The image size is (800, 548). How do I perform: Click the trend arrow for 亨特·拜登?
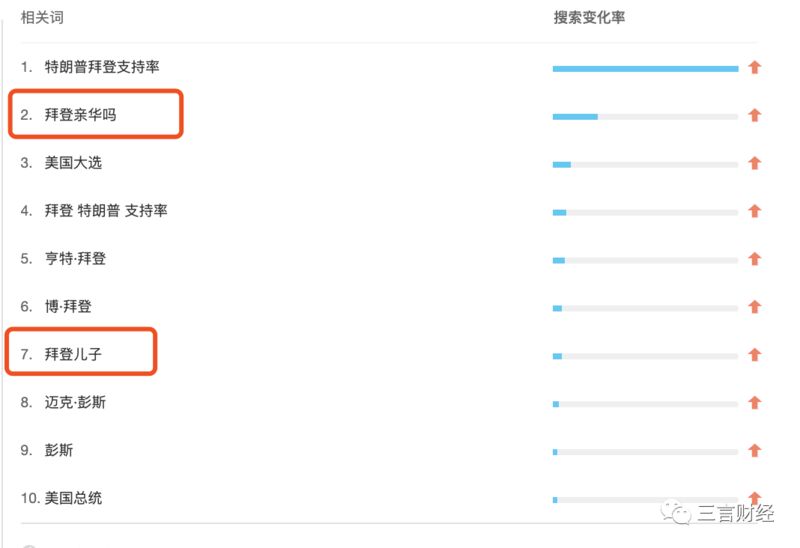pyautogui.click(x=755, y=259)
